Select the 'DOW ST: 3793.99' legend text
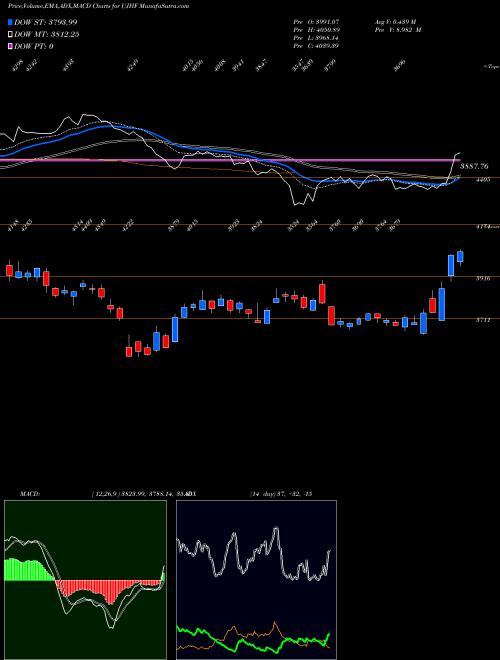This screenshot has width=500, height=660. (45, 22)
